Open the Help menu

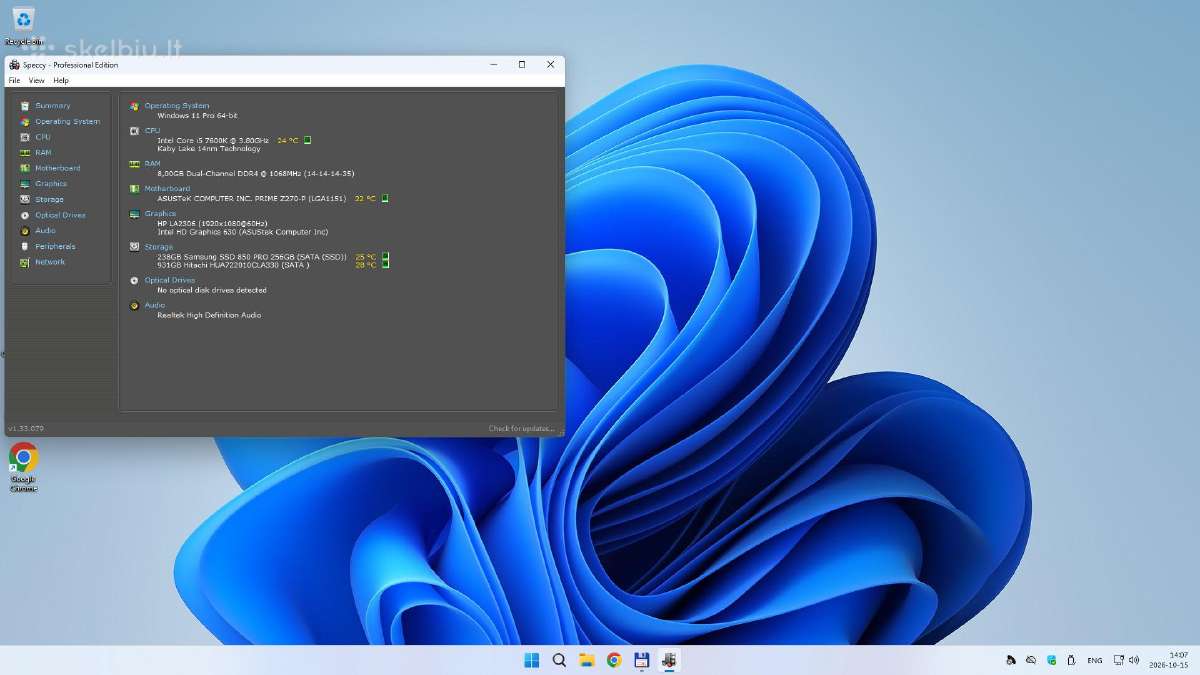click(61, 80)
